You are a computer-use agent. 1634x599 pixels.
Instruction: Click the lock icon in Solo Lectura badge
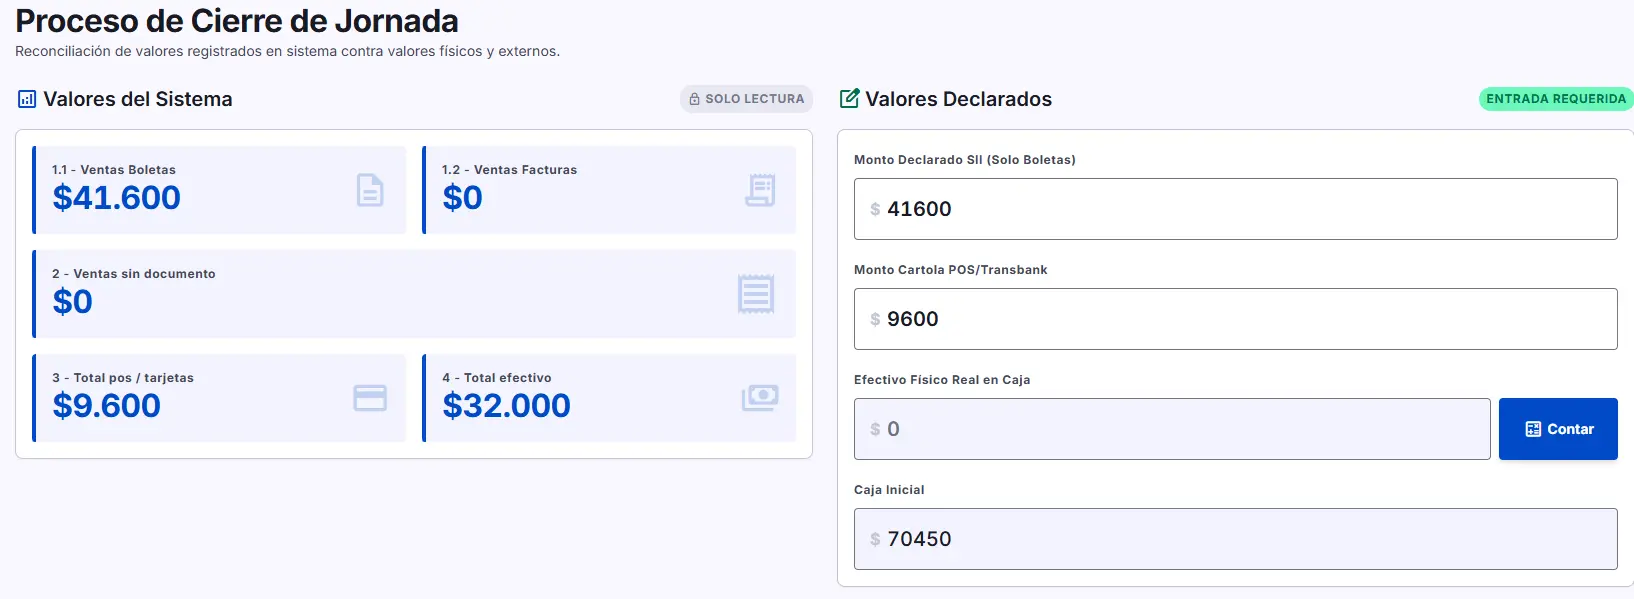pyautogui.click(x=694, y=99)
